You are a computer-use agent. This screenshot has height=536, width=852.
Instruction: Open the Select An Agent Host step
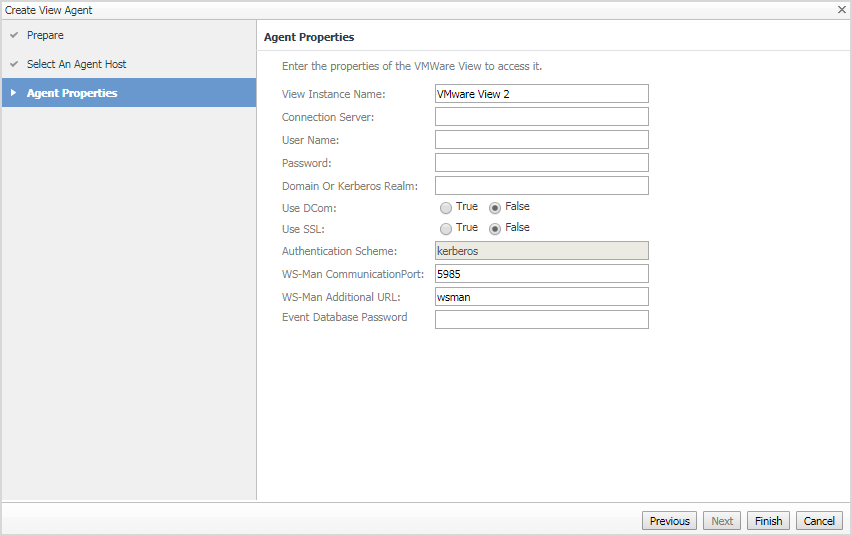tap(76, 64)
